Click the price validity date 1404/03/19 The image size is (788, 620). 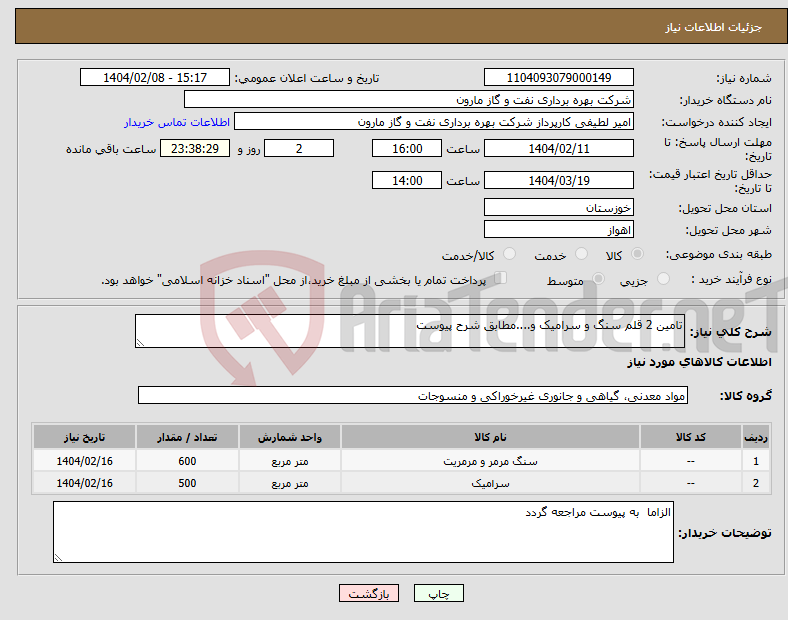[x=559, y=180]
